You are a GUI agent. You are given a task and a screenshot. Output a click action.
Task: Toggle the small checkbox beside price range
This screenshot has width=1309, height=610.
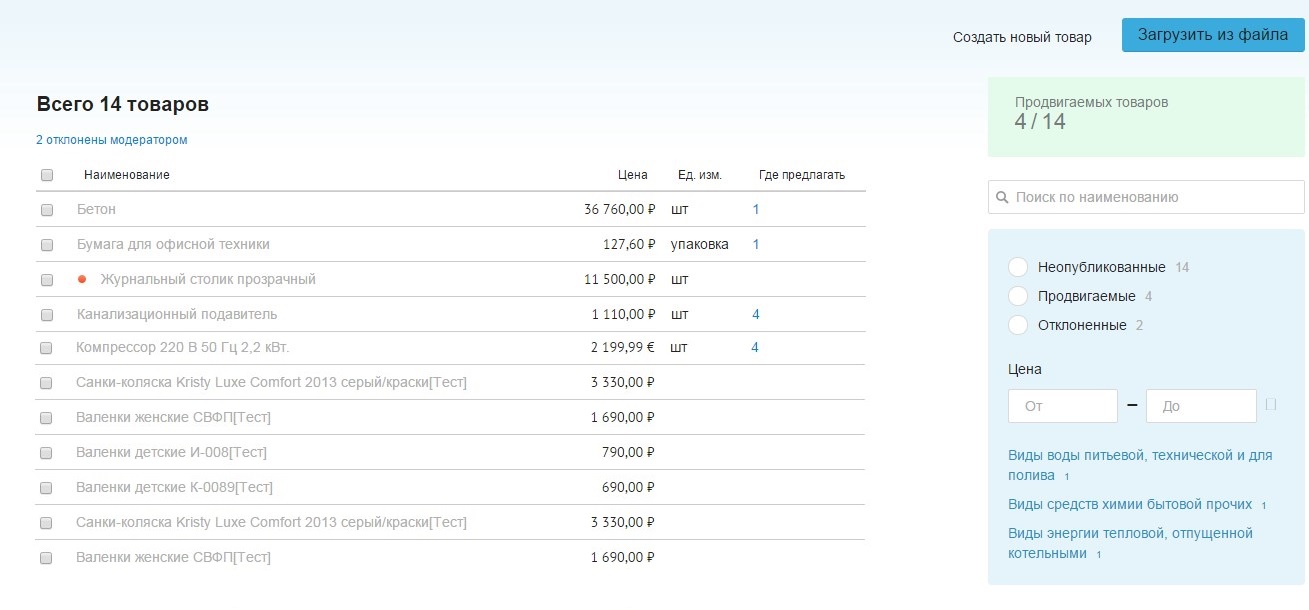click(x=1271, y=405)
